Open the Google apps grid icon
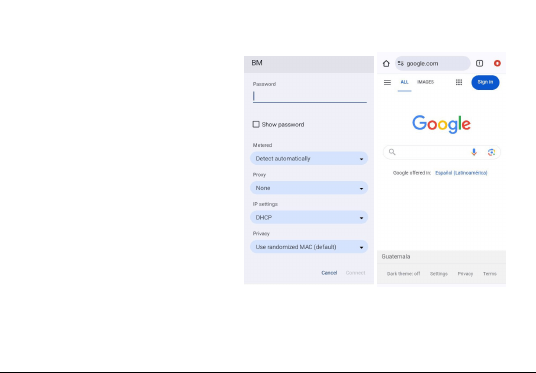The height and width of the screenshot is (373, 536). click(459, 82)
